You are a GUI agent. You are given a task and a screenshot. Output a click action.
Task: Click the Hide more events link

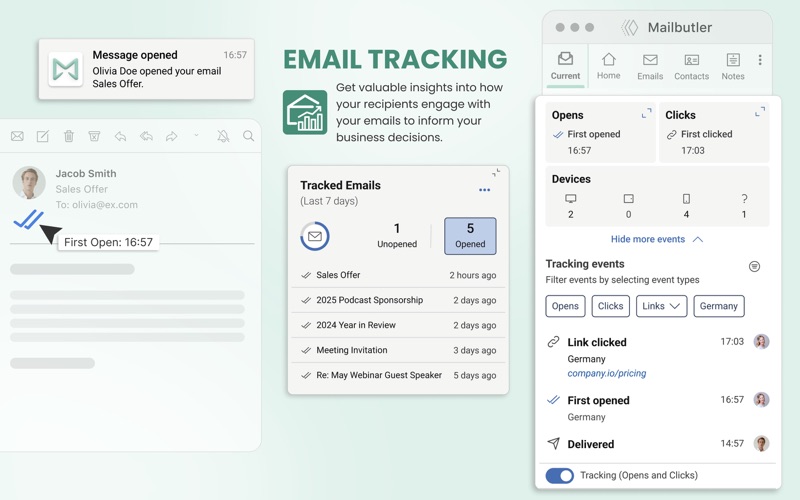click(x=648, y=239)
